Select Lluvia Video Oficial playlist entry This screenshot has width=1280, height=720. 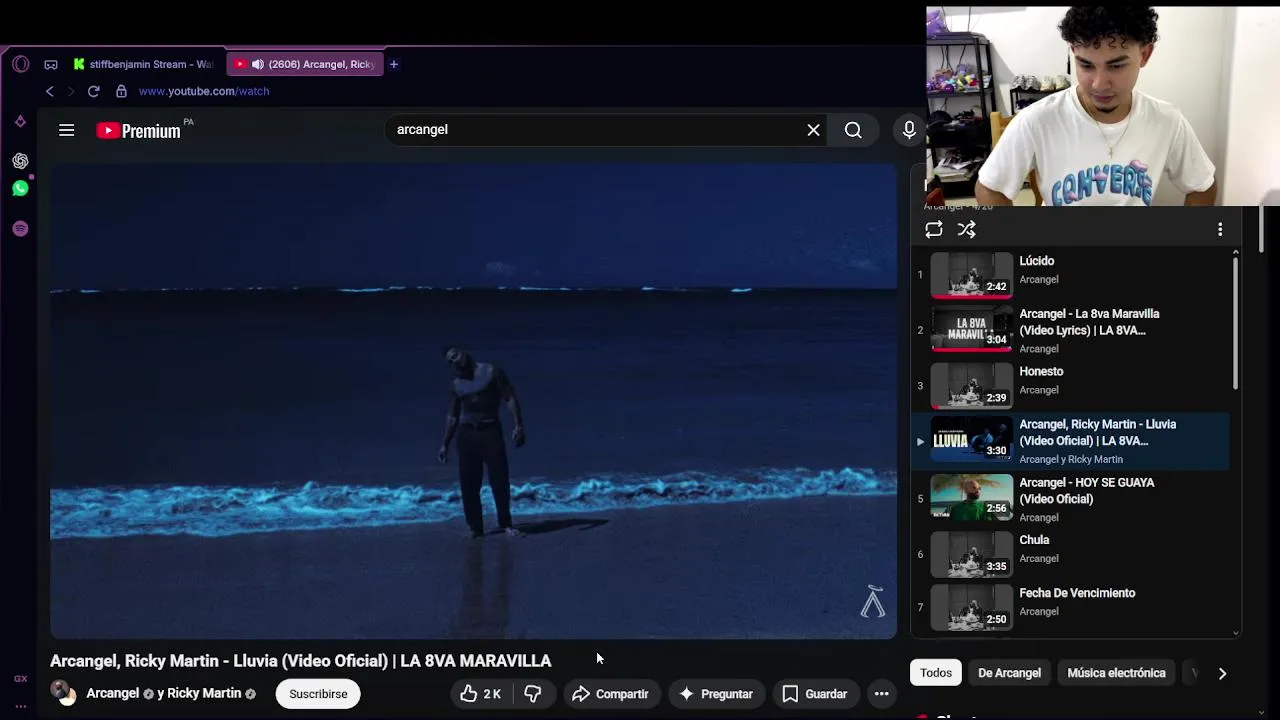tap(1070, 441)
